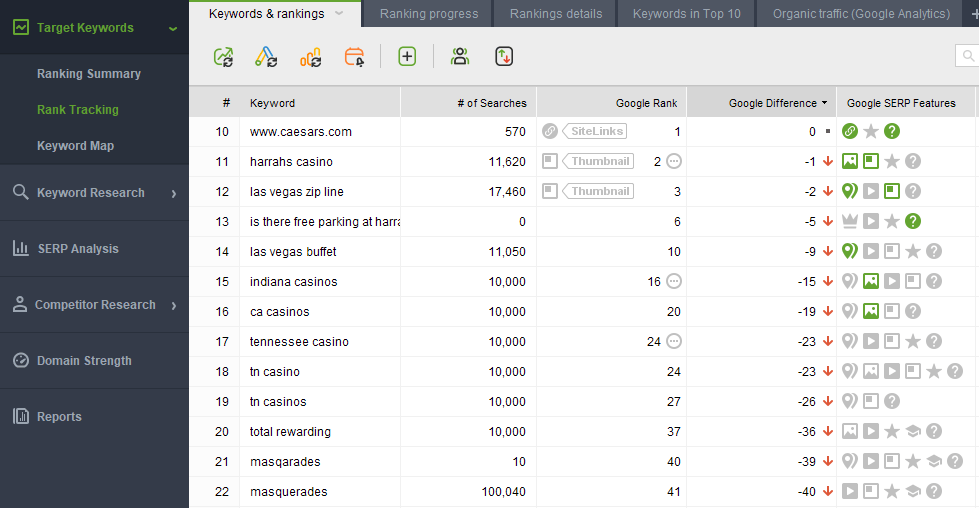
Task: Open Ranking Summary in sidebar
Action: pyautogui.click(x=89, y=74)
